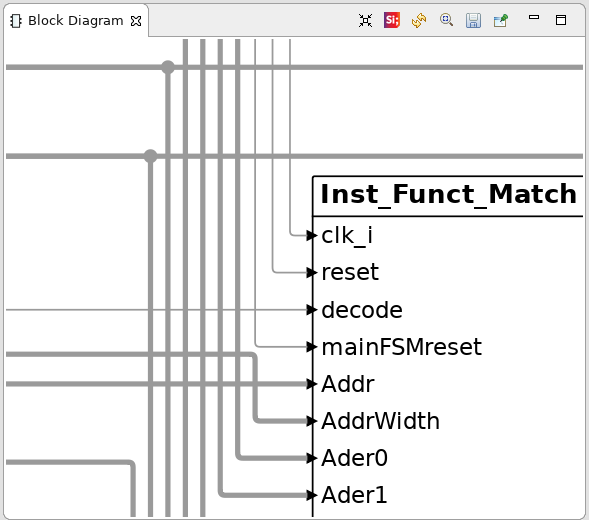Click the collapse-to-fit arrows icon
Screen dimensions: 589x520
pyautogui.click(x=365, y=20)
